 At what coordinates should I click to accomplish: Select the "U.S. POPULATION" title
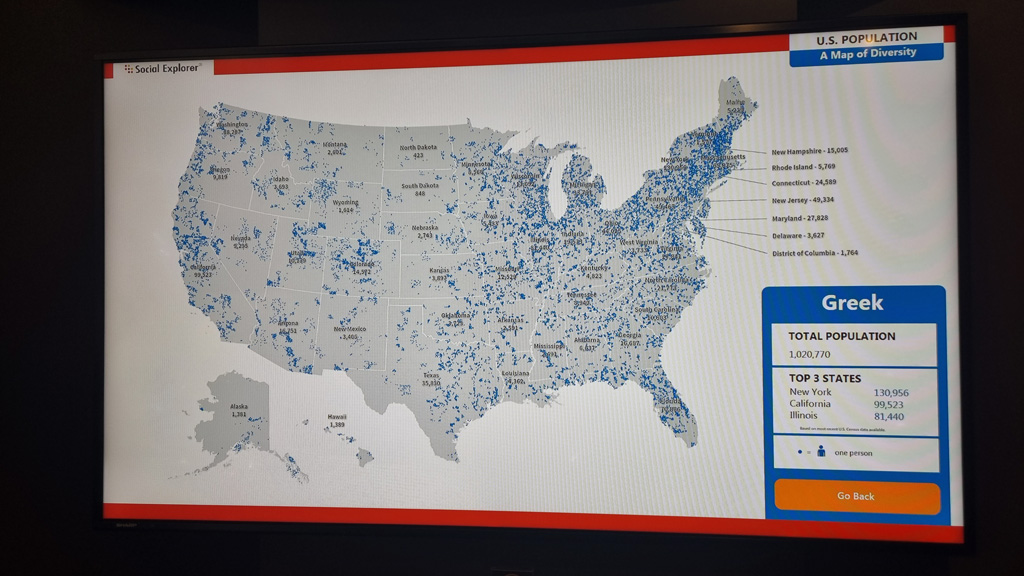coord(867,39)
